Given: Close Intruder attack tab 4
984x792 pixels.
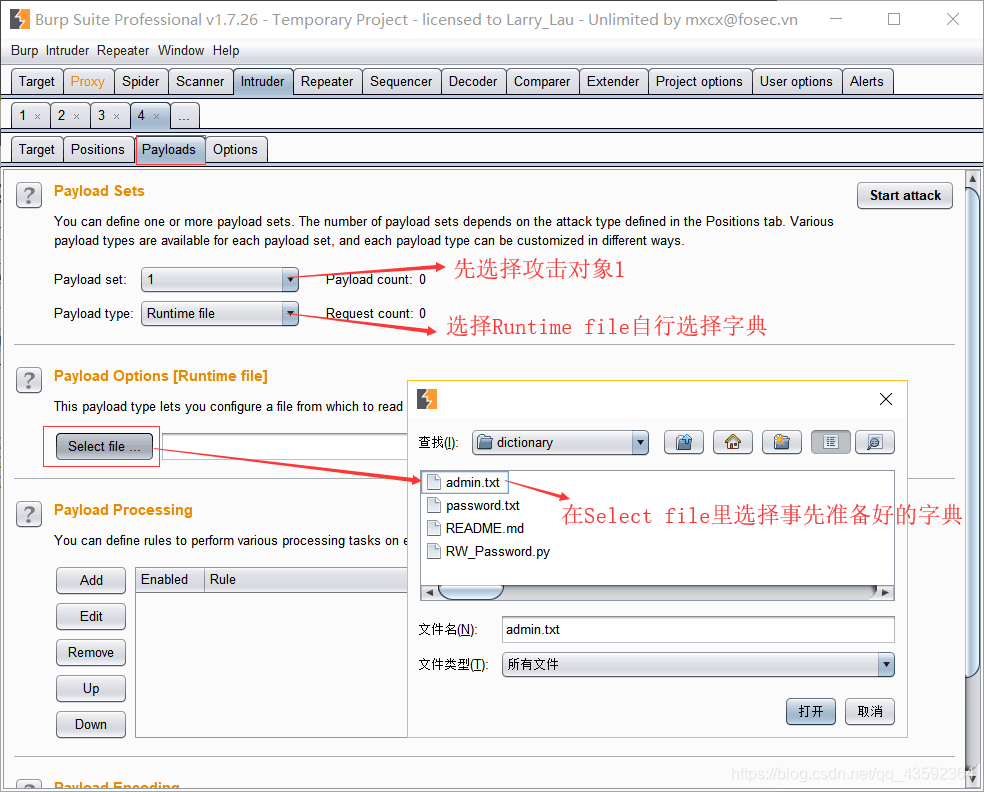Looking at the screenshot, I should (156, 117).
